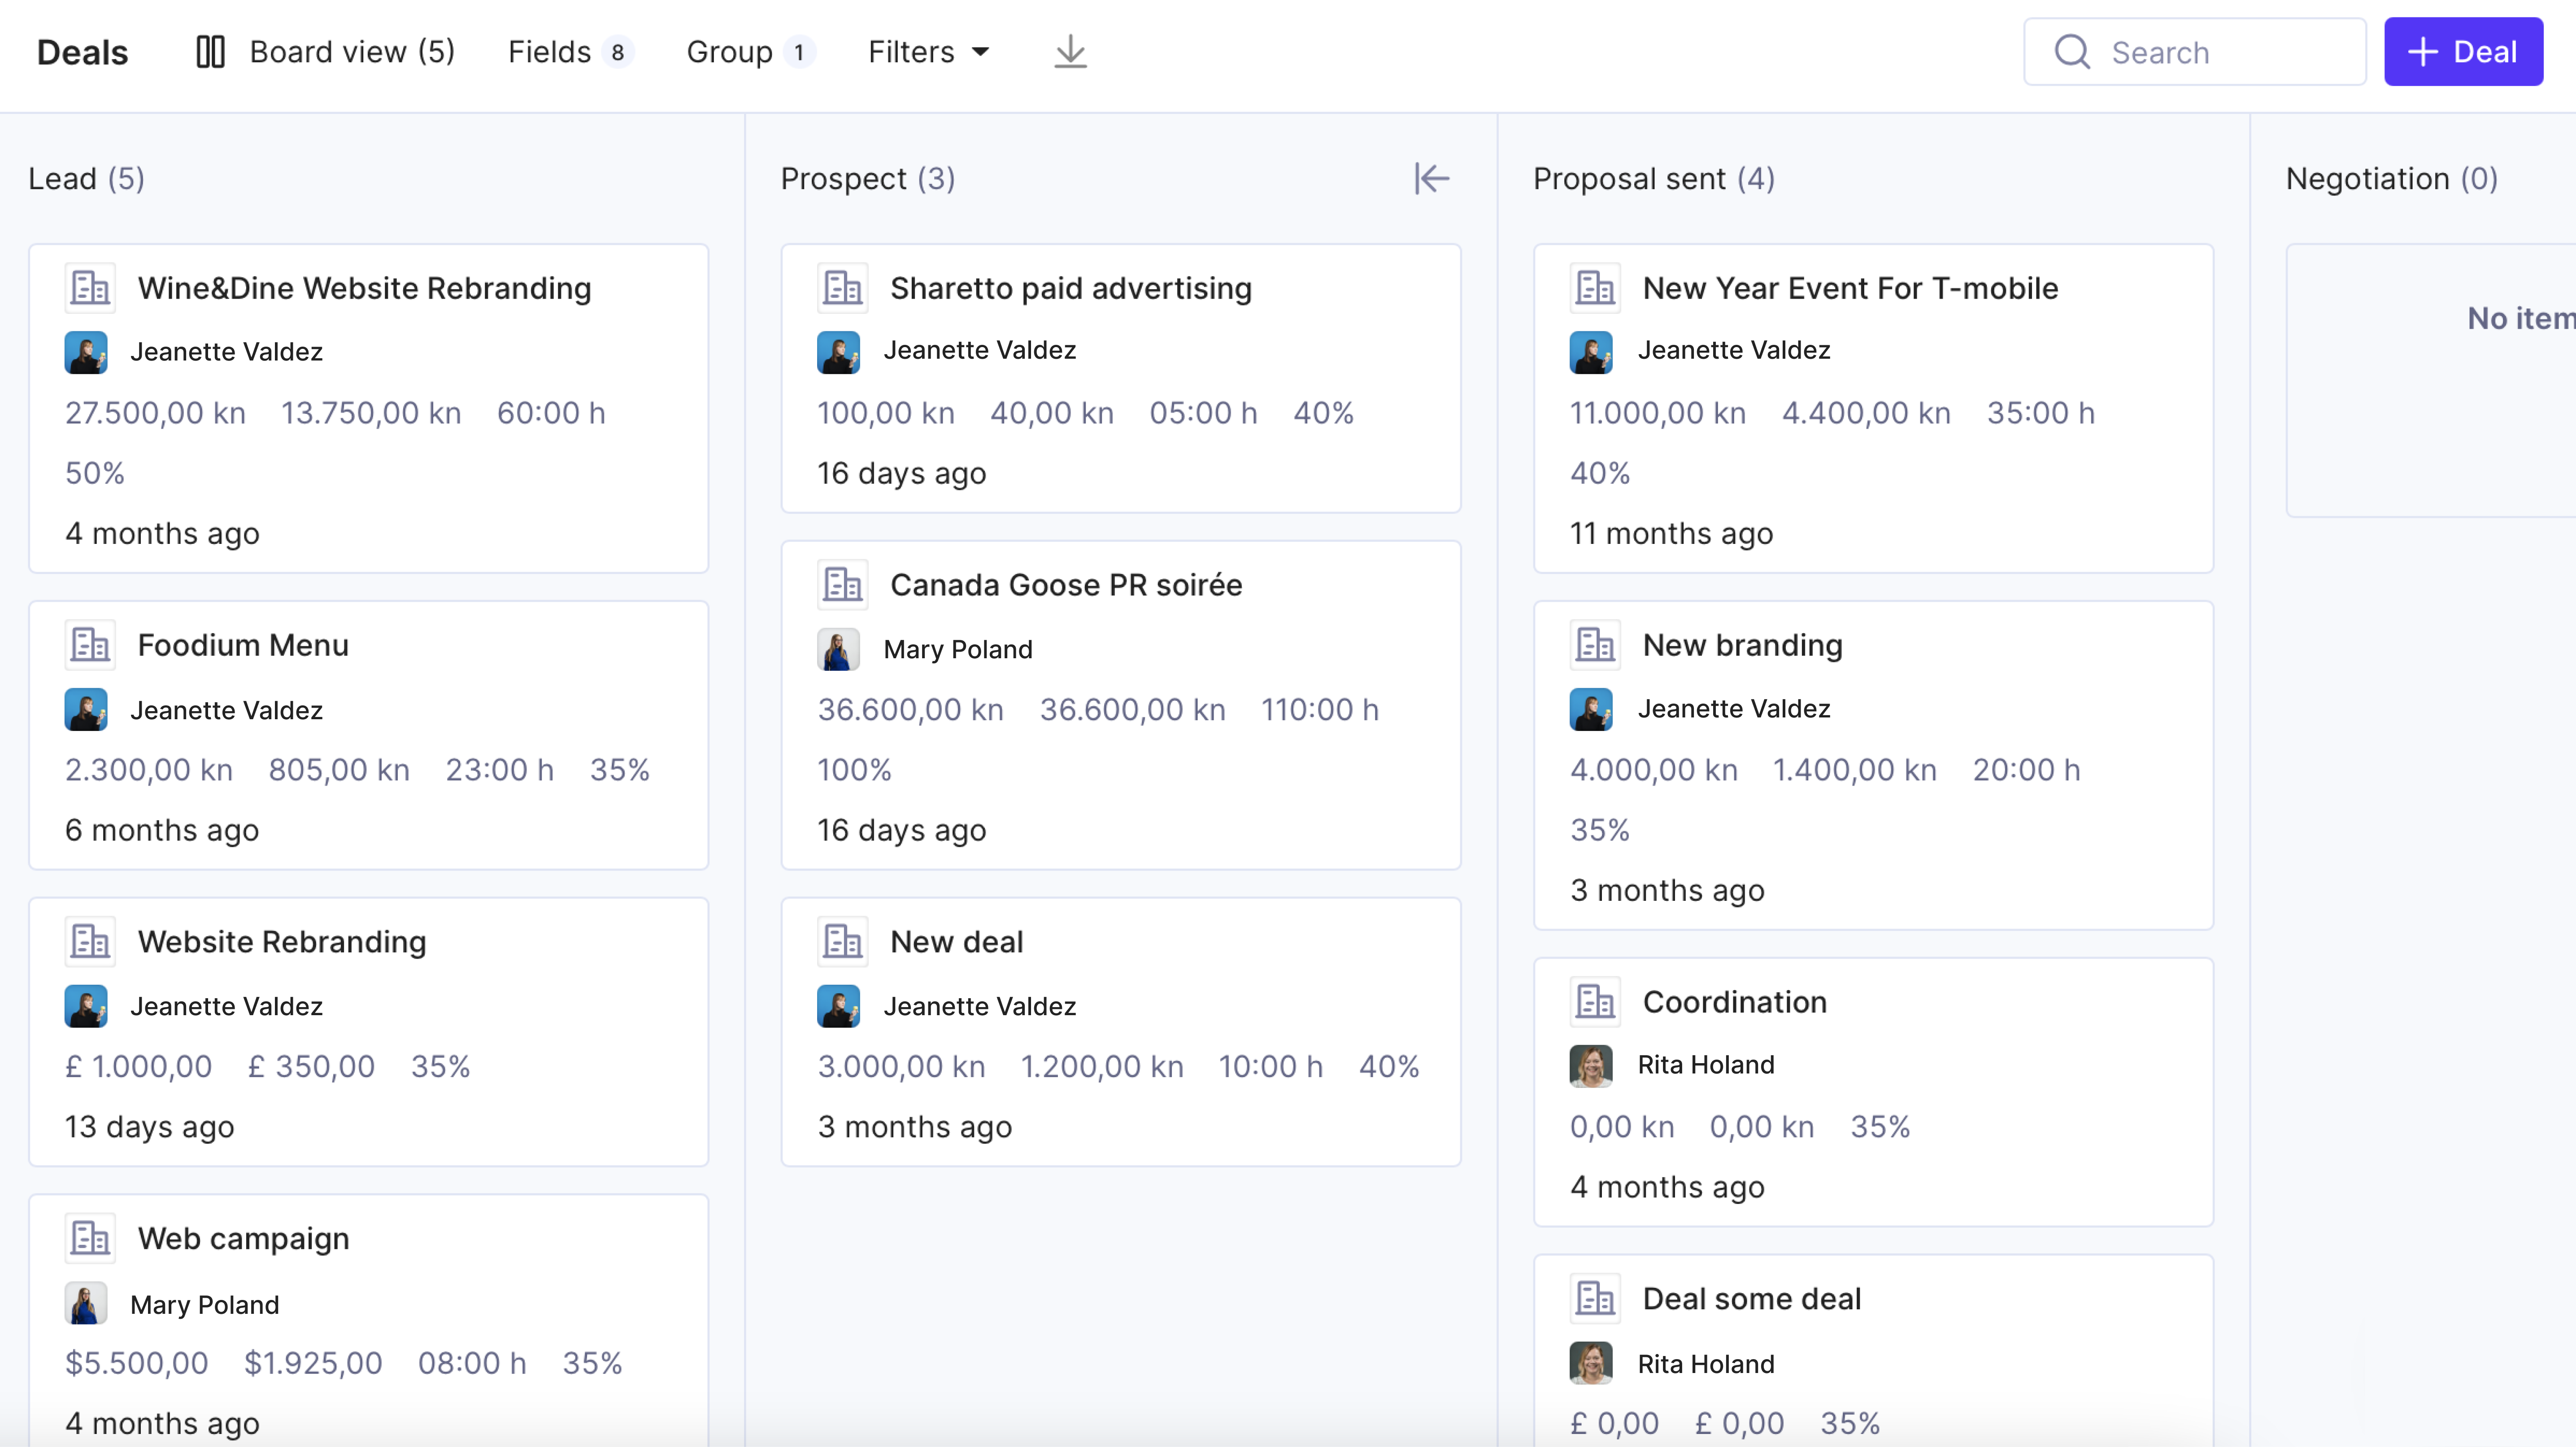Click the Board view columns icon

210,52
